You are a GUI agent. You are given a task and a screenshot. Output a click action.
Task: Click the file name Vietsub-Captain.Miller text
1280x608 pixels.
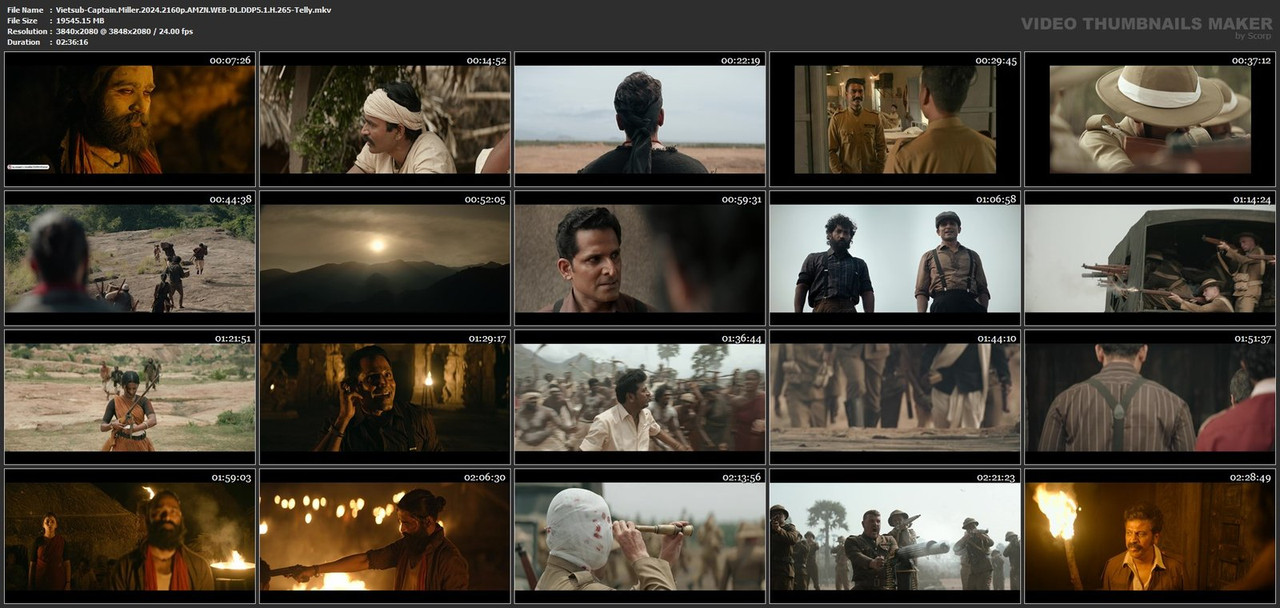[193, 10]
